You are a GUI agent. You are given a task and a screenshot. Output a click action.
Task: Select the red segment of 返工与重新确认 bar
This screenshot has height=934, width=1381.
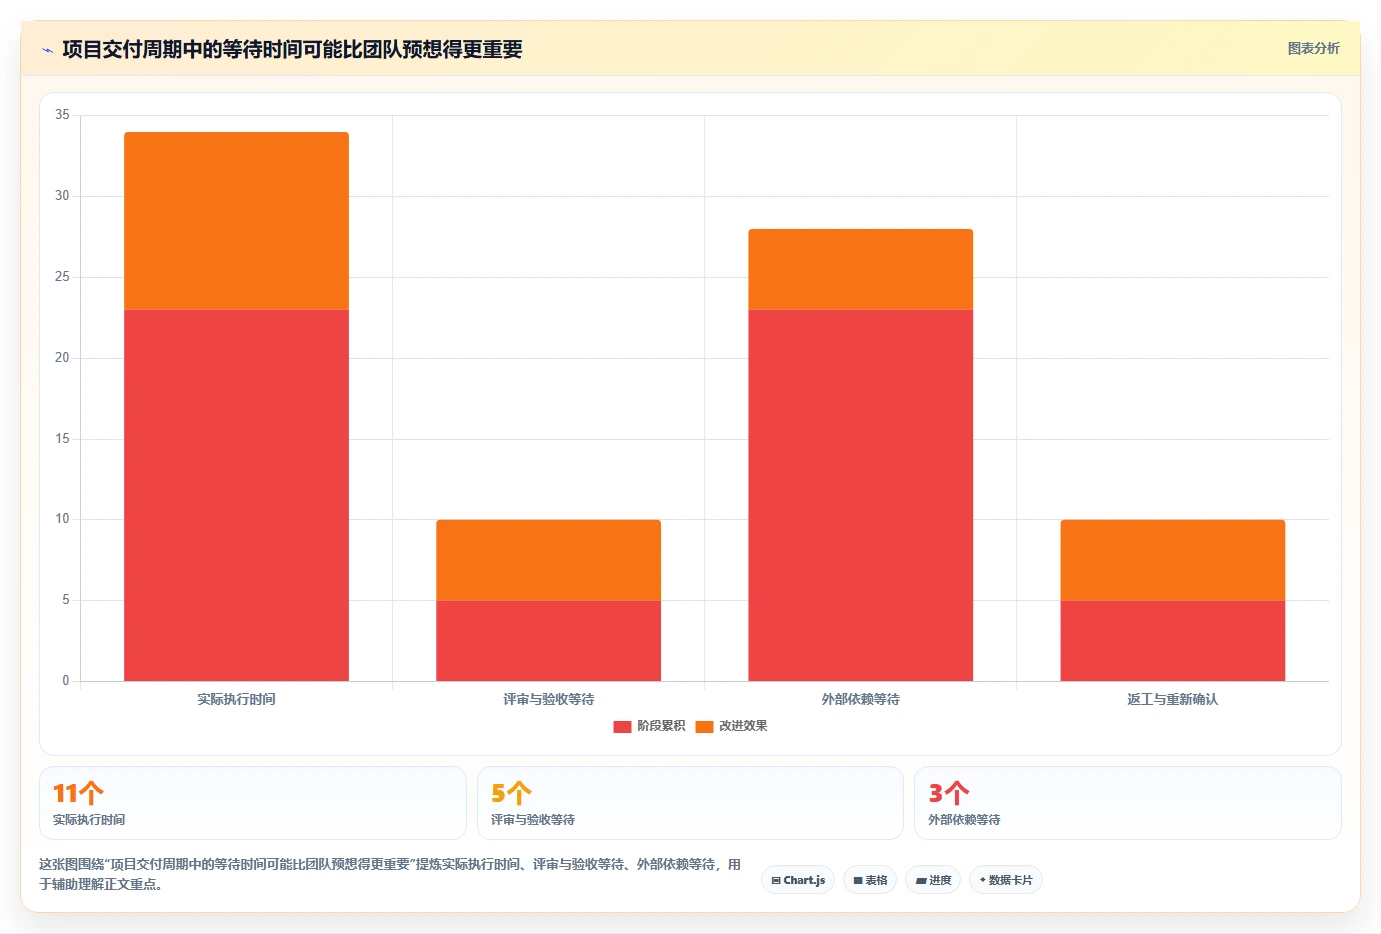click(x=1172, y=641)
